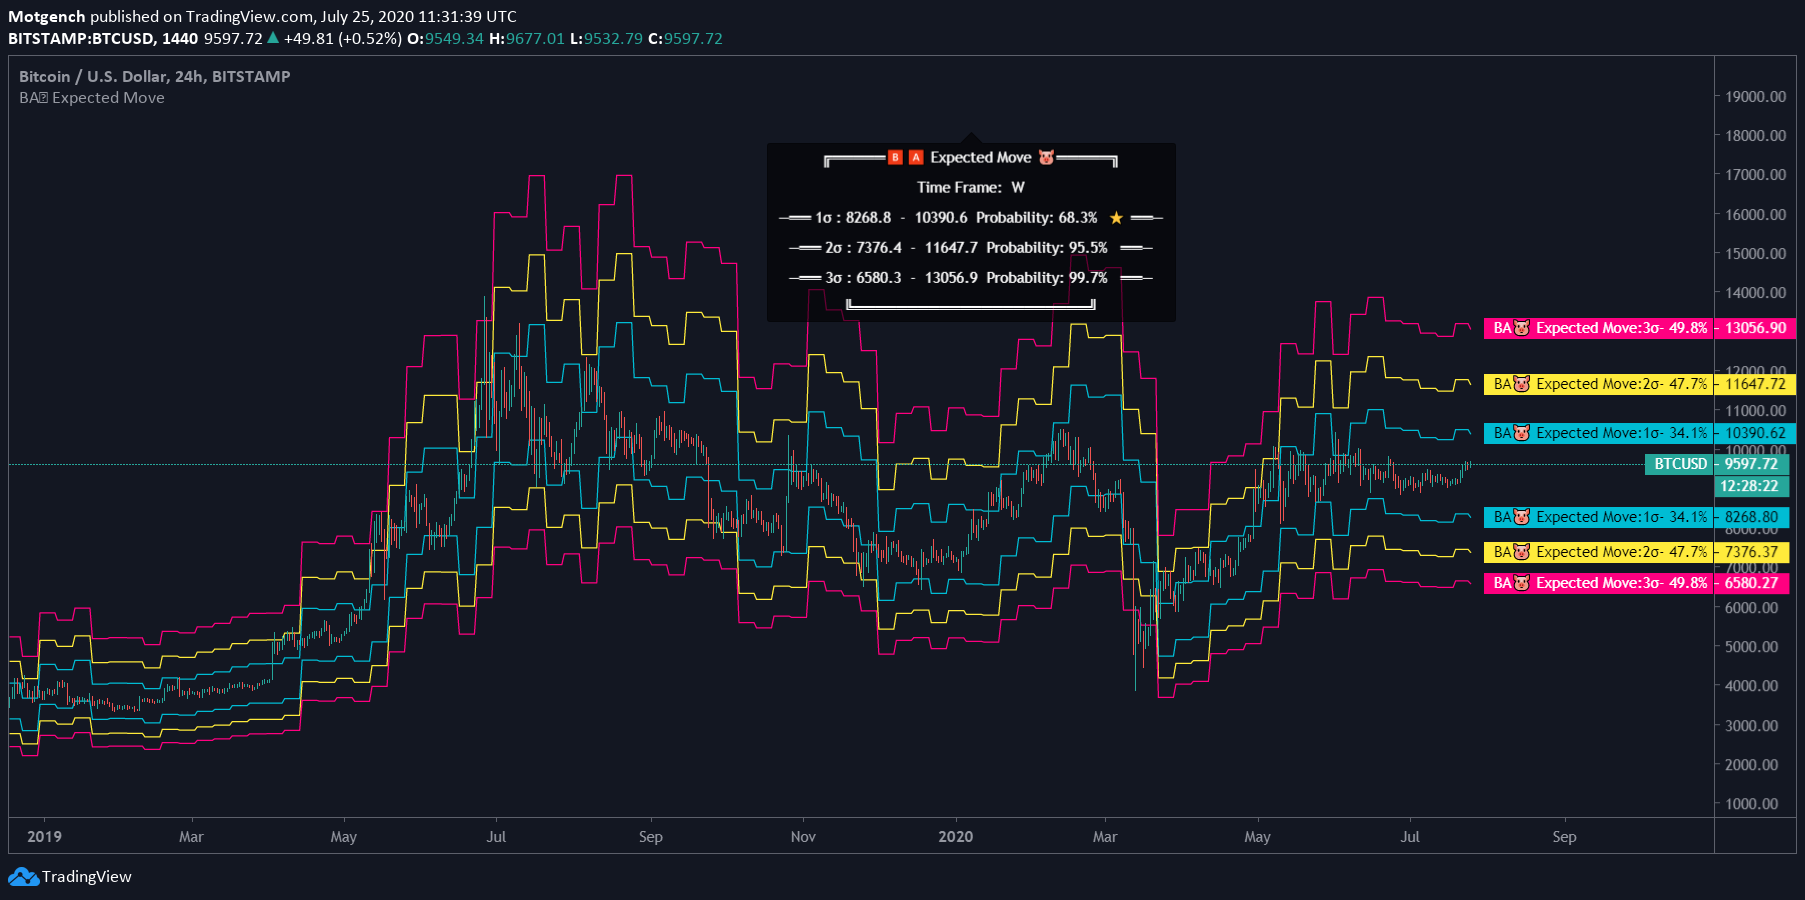Click the Expected Move tooltip title

[980, 158]
